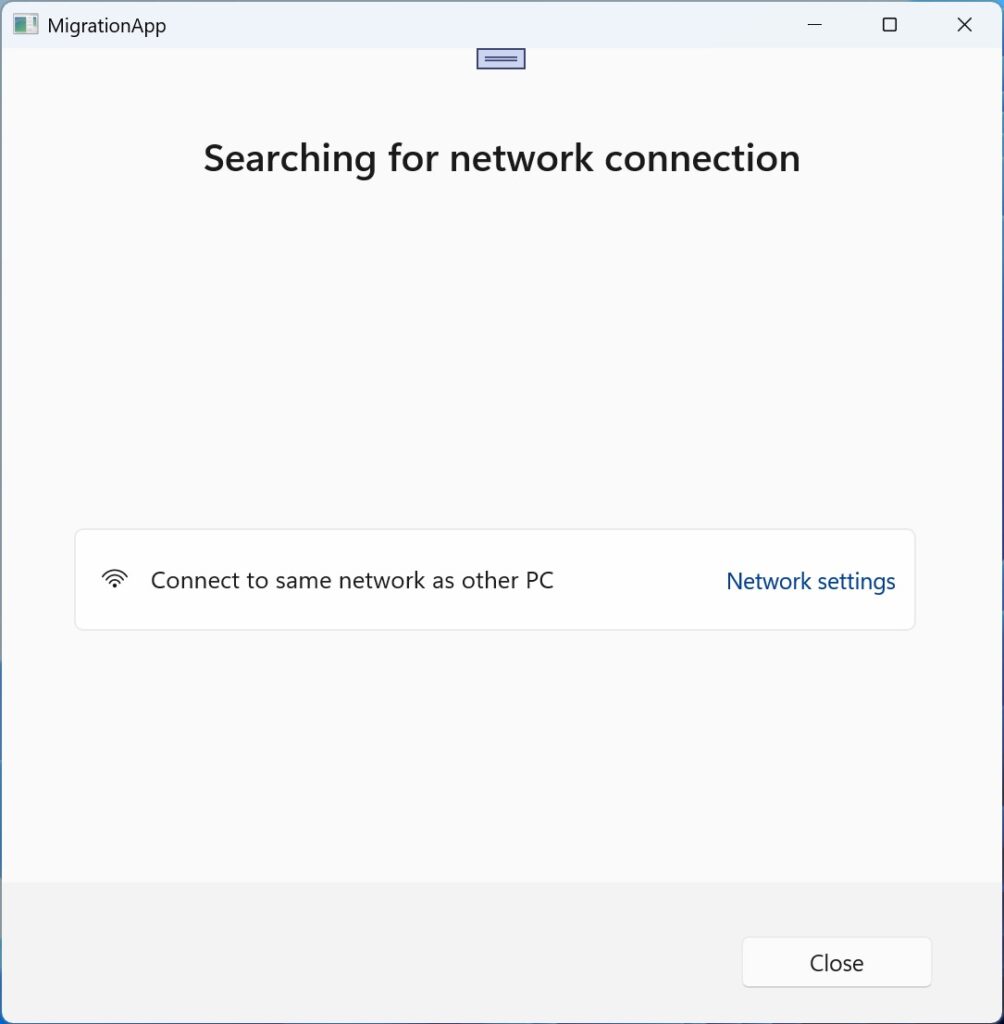Click the Searching for network connection heading
Image resolution: width=1004 pixels, height=1024 pixels.
pyautogui.click(x=501, y=158)
